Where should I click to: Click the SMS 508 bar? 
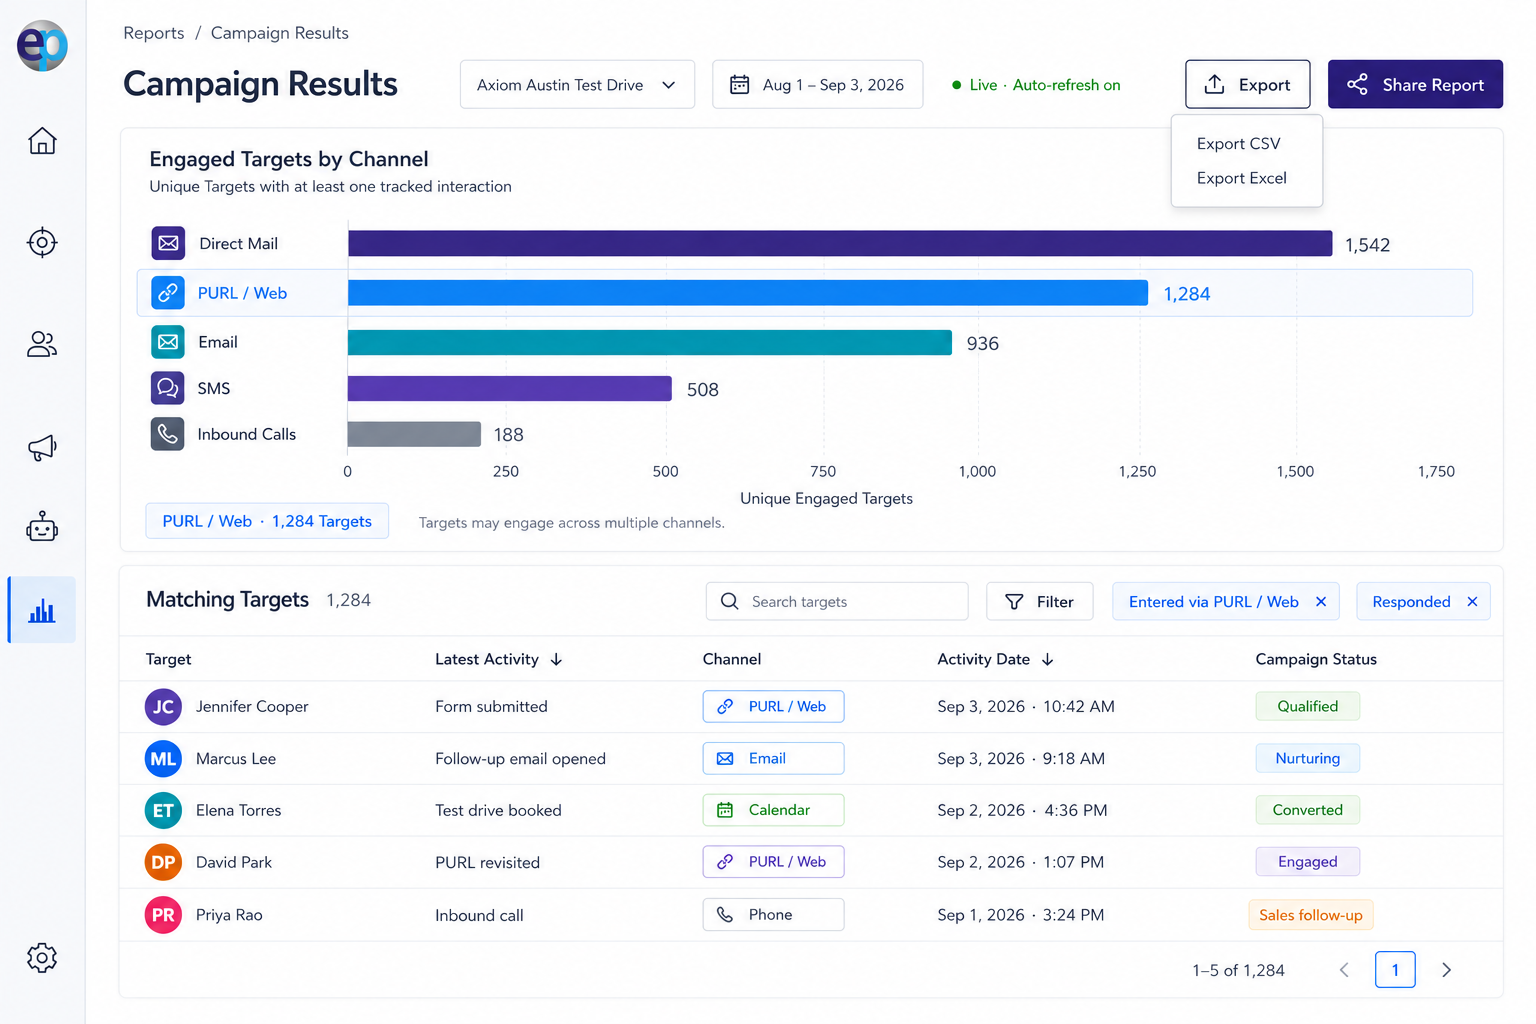(x=510, y=388)
